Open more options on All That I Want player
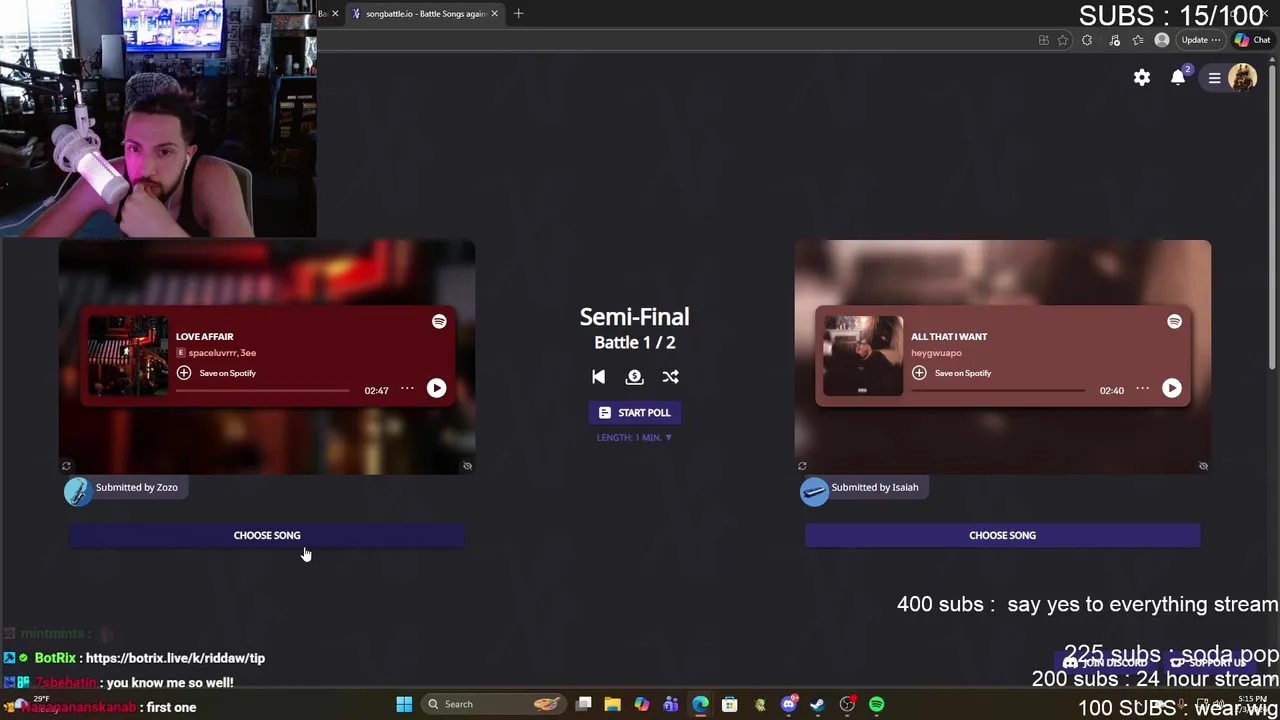This screenshot has width=1280, height=720. [x=1142, y=388]
